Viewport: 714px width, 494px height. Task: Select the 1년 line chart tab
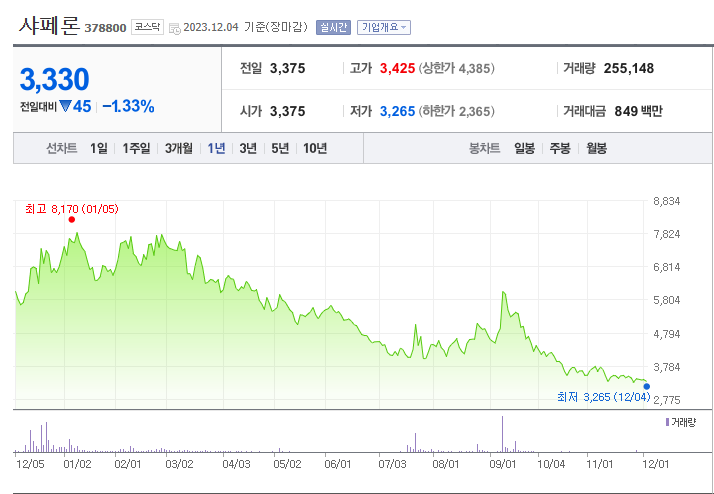[x=216, y=148]
